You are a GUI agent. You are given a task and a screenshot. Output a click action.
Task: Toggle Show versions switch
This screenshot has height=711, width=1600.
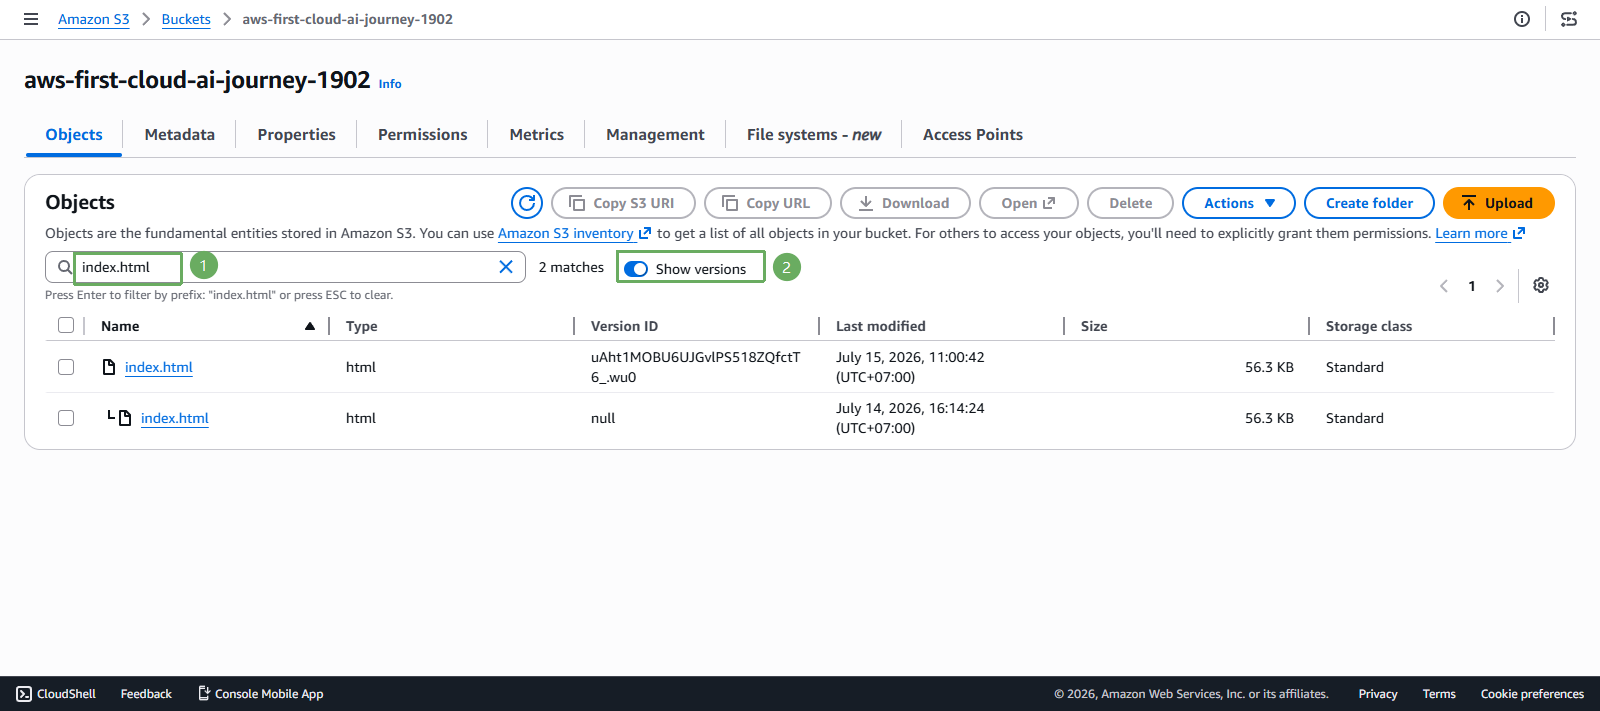pyautogui.click(x=636, y=268)
